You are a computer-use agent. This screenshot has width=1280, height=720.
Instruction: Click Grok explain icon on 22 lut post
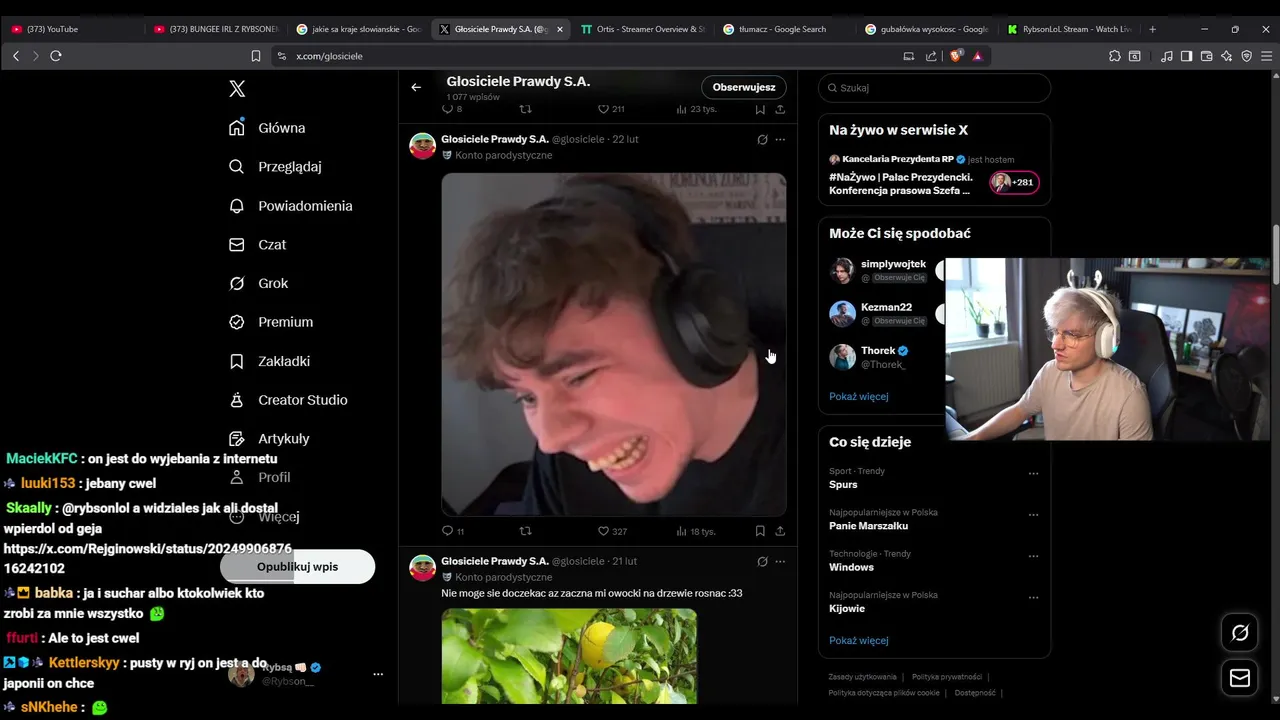(x=762, y=140)
